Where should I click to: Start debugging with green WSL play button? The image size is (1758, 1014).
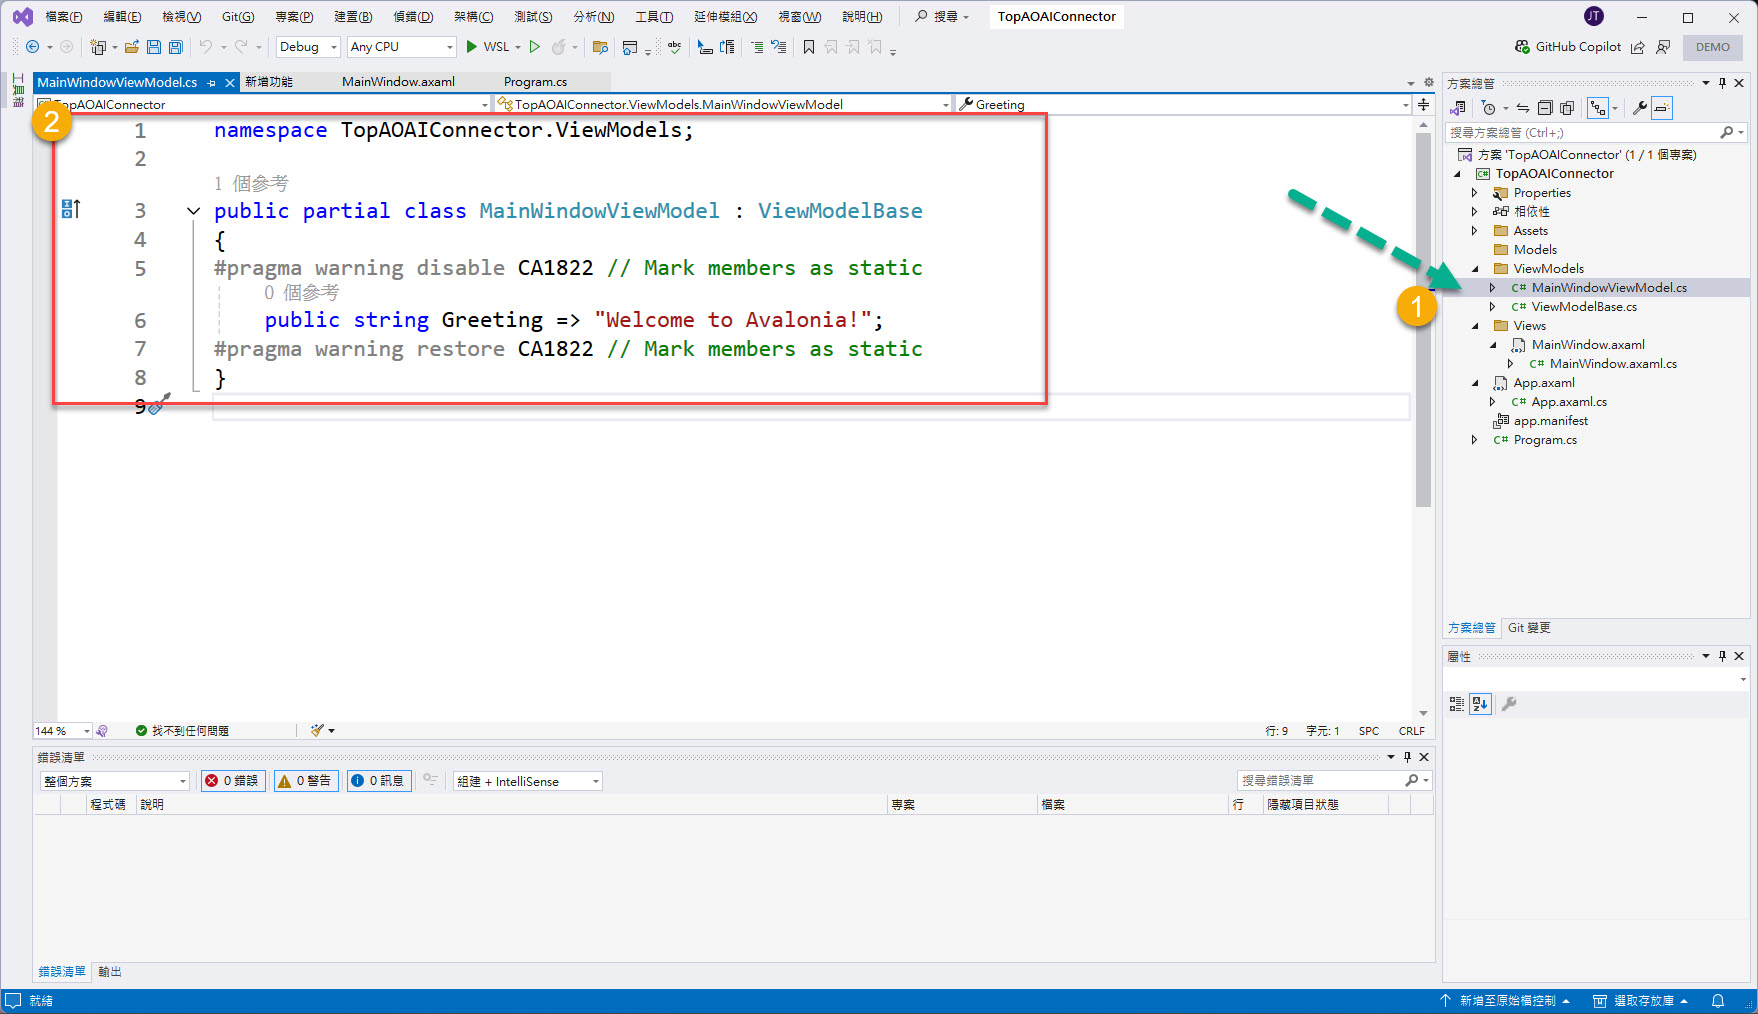[x=487, y=47]
